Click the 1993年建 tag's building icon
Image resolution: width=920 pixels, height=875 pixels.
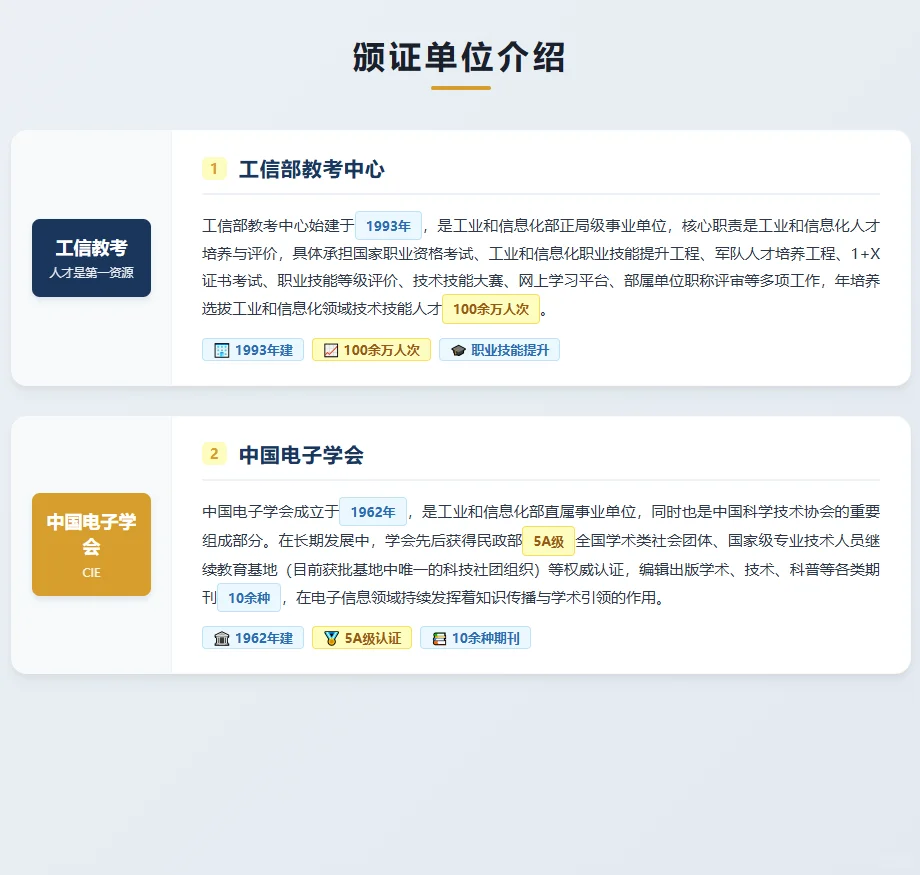point(222,350)
